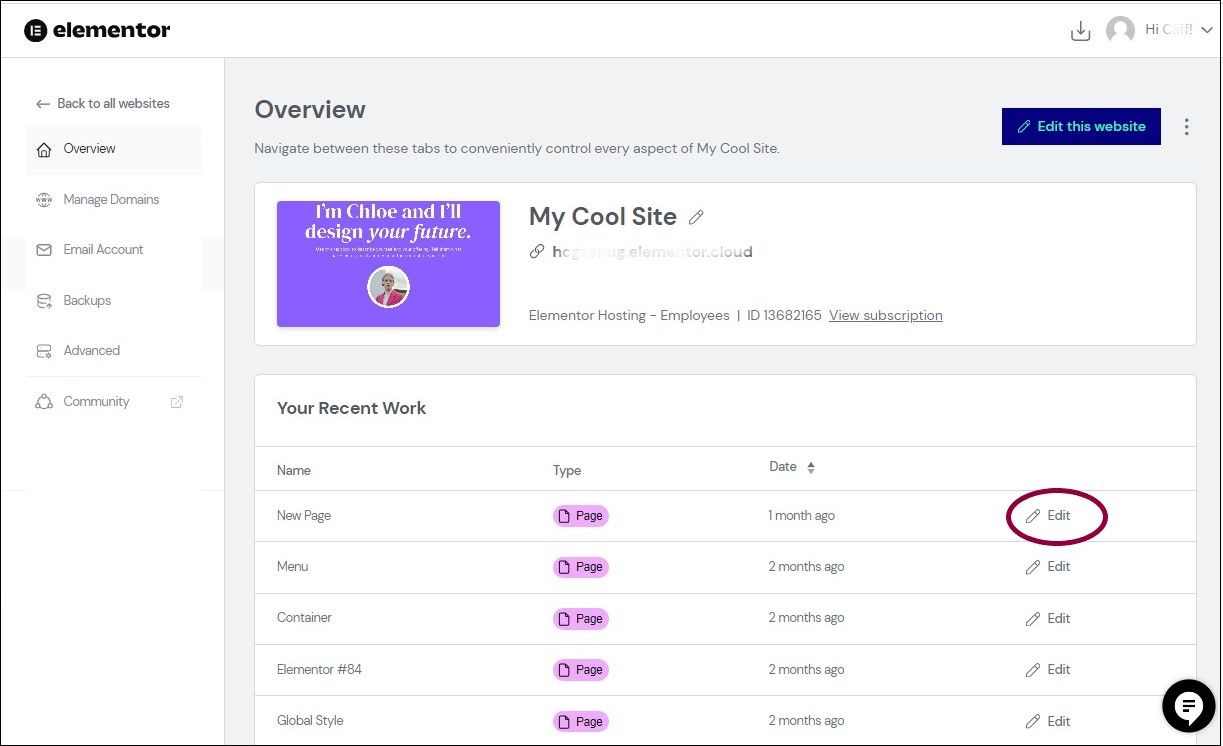
Task: Go back to all websites
Action: (x=103, y=103)
